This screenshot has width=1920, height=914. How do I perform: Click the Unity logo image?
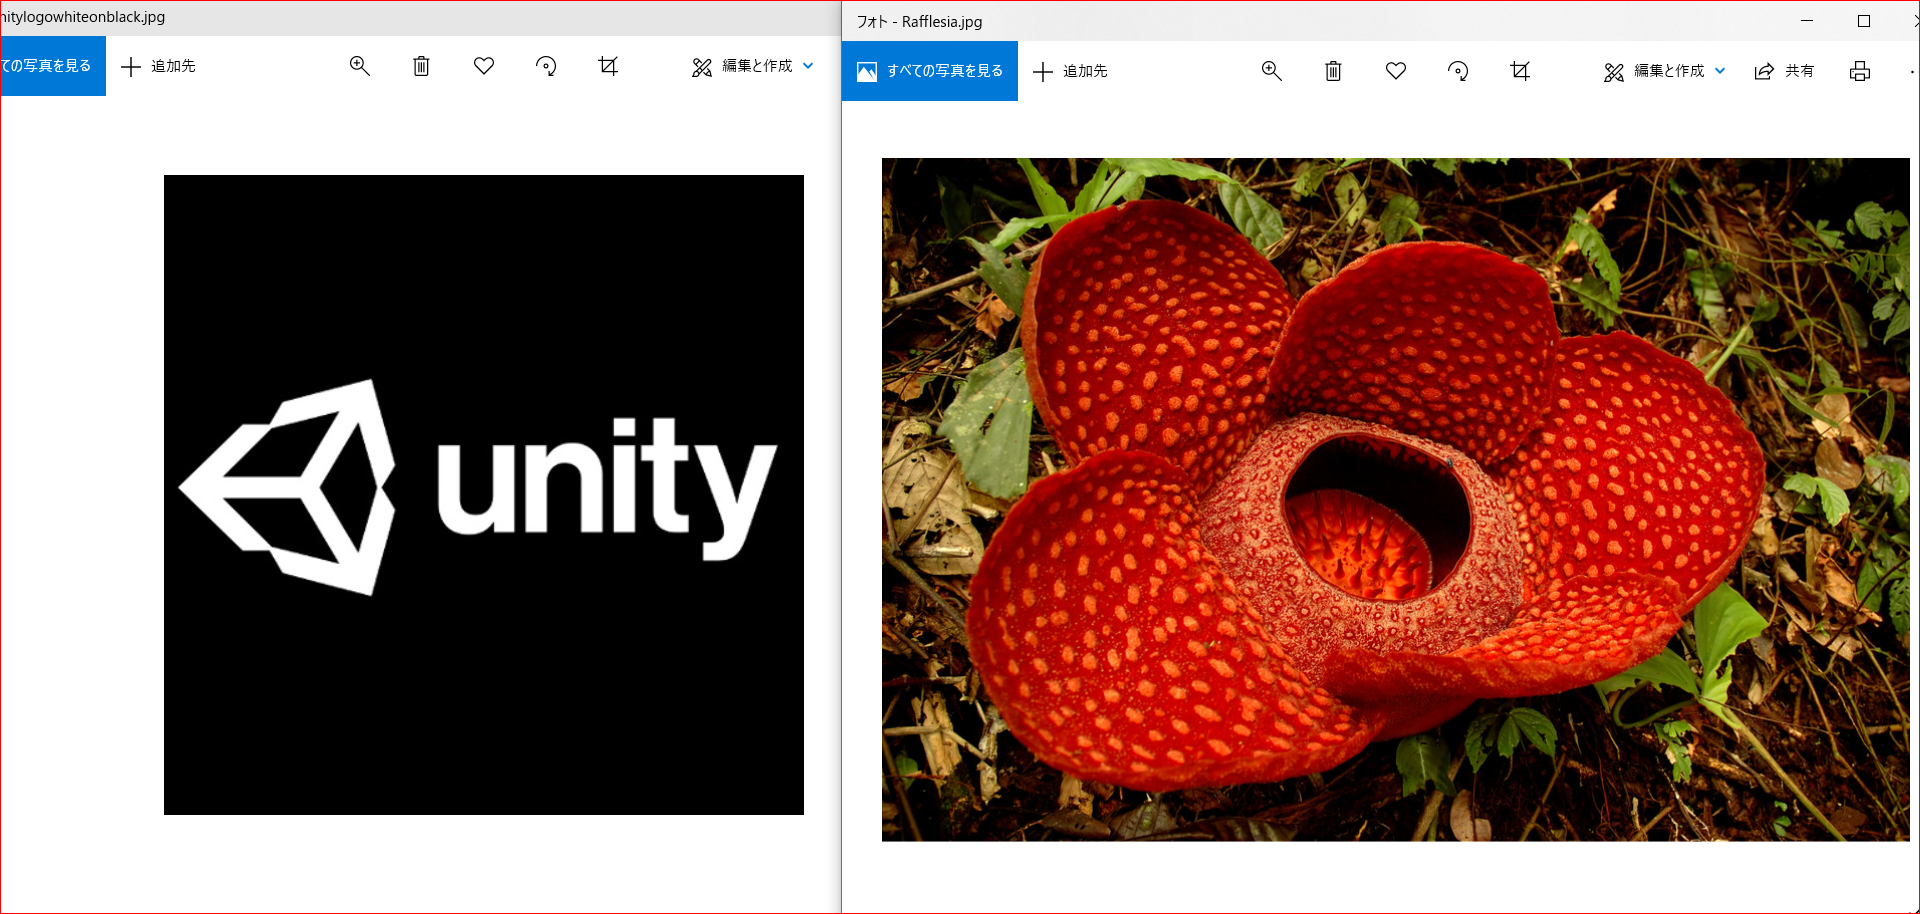pyautogui.click(x=484, y=495)
